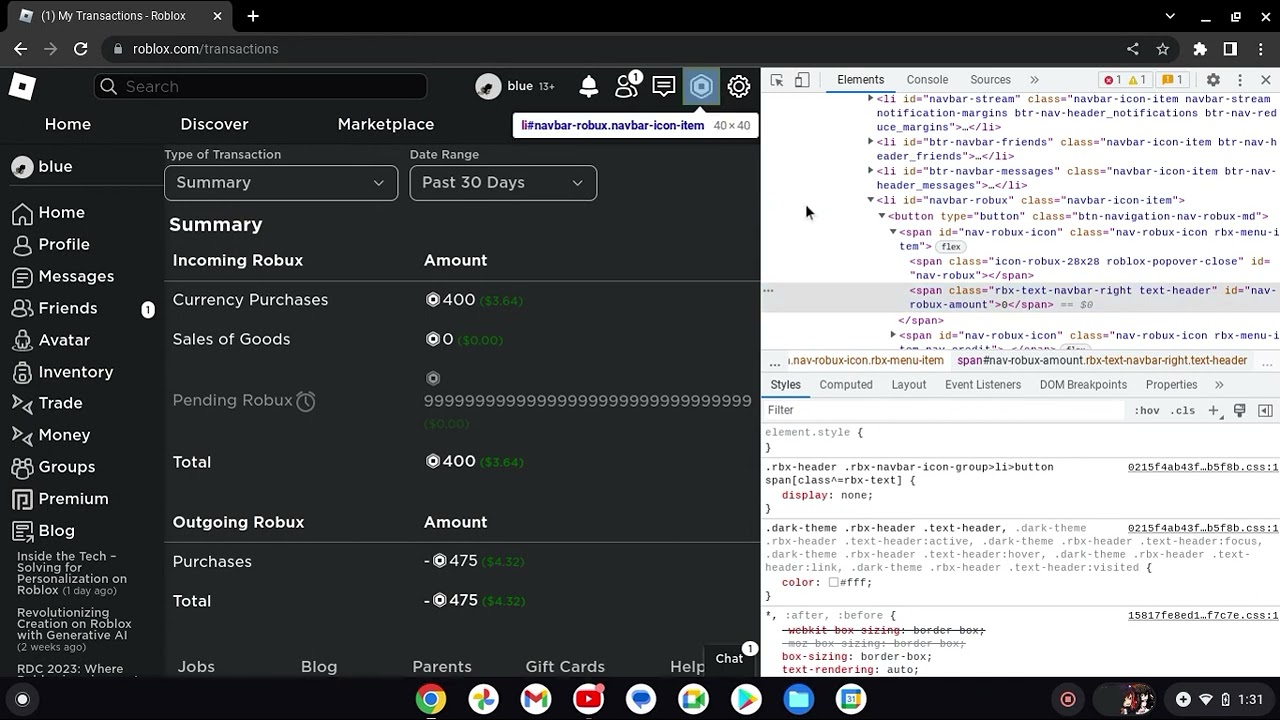This screenshot has width=1280, height=720.
Task: Open the Properties tab
Action: pyautogui.click(x=1171, y=385)
